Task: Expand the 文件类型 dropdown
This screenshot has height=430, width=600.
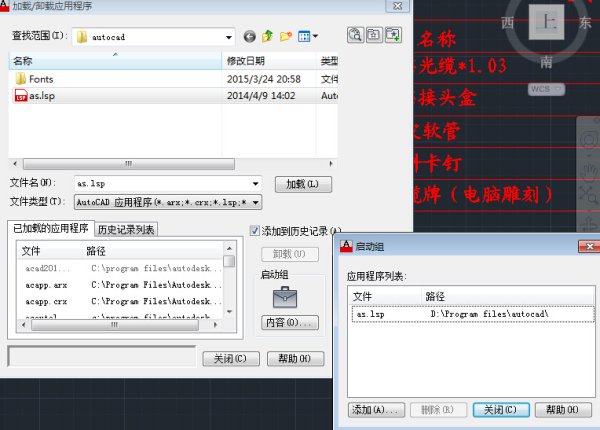Action: coord(255,202)
